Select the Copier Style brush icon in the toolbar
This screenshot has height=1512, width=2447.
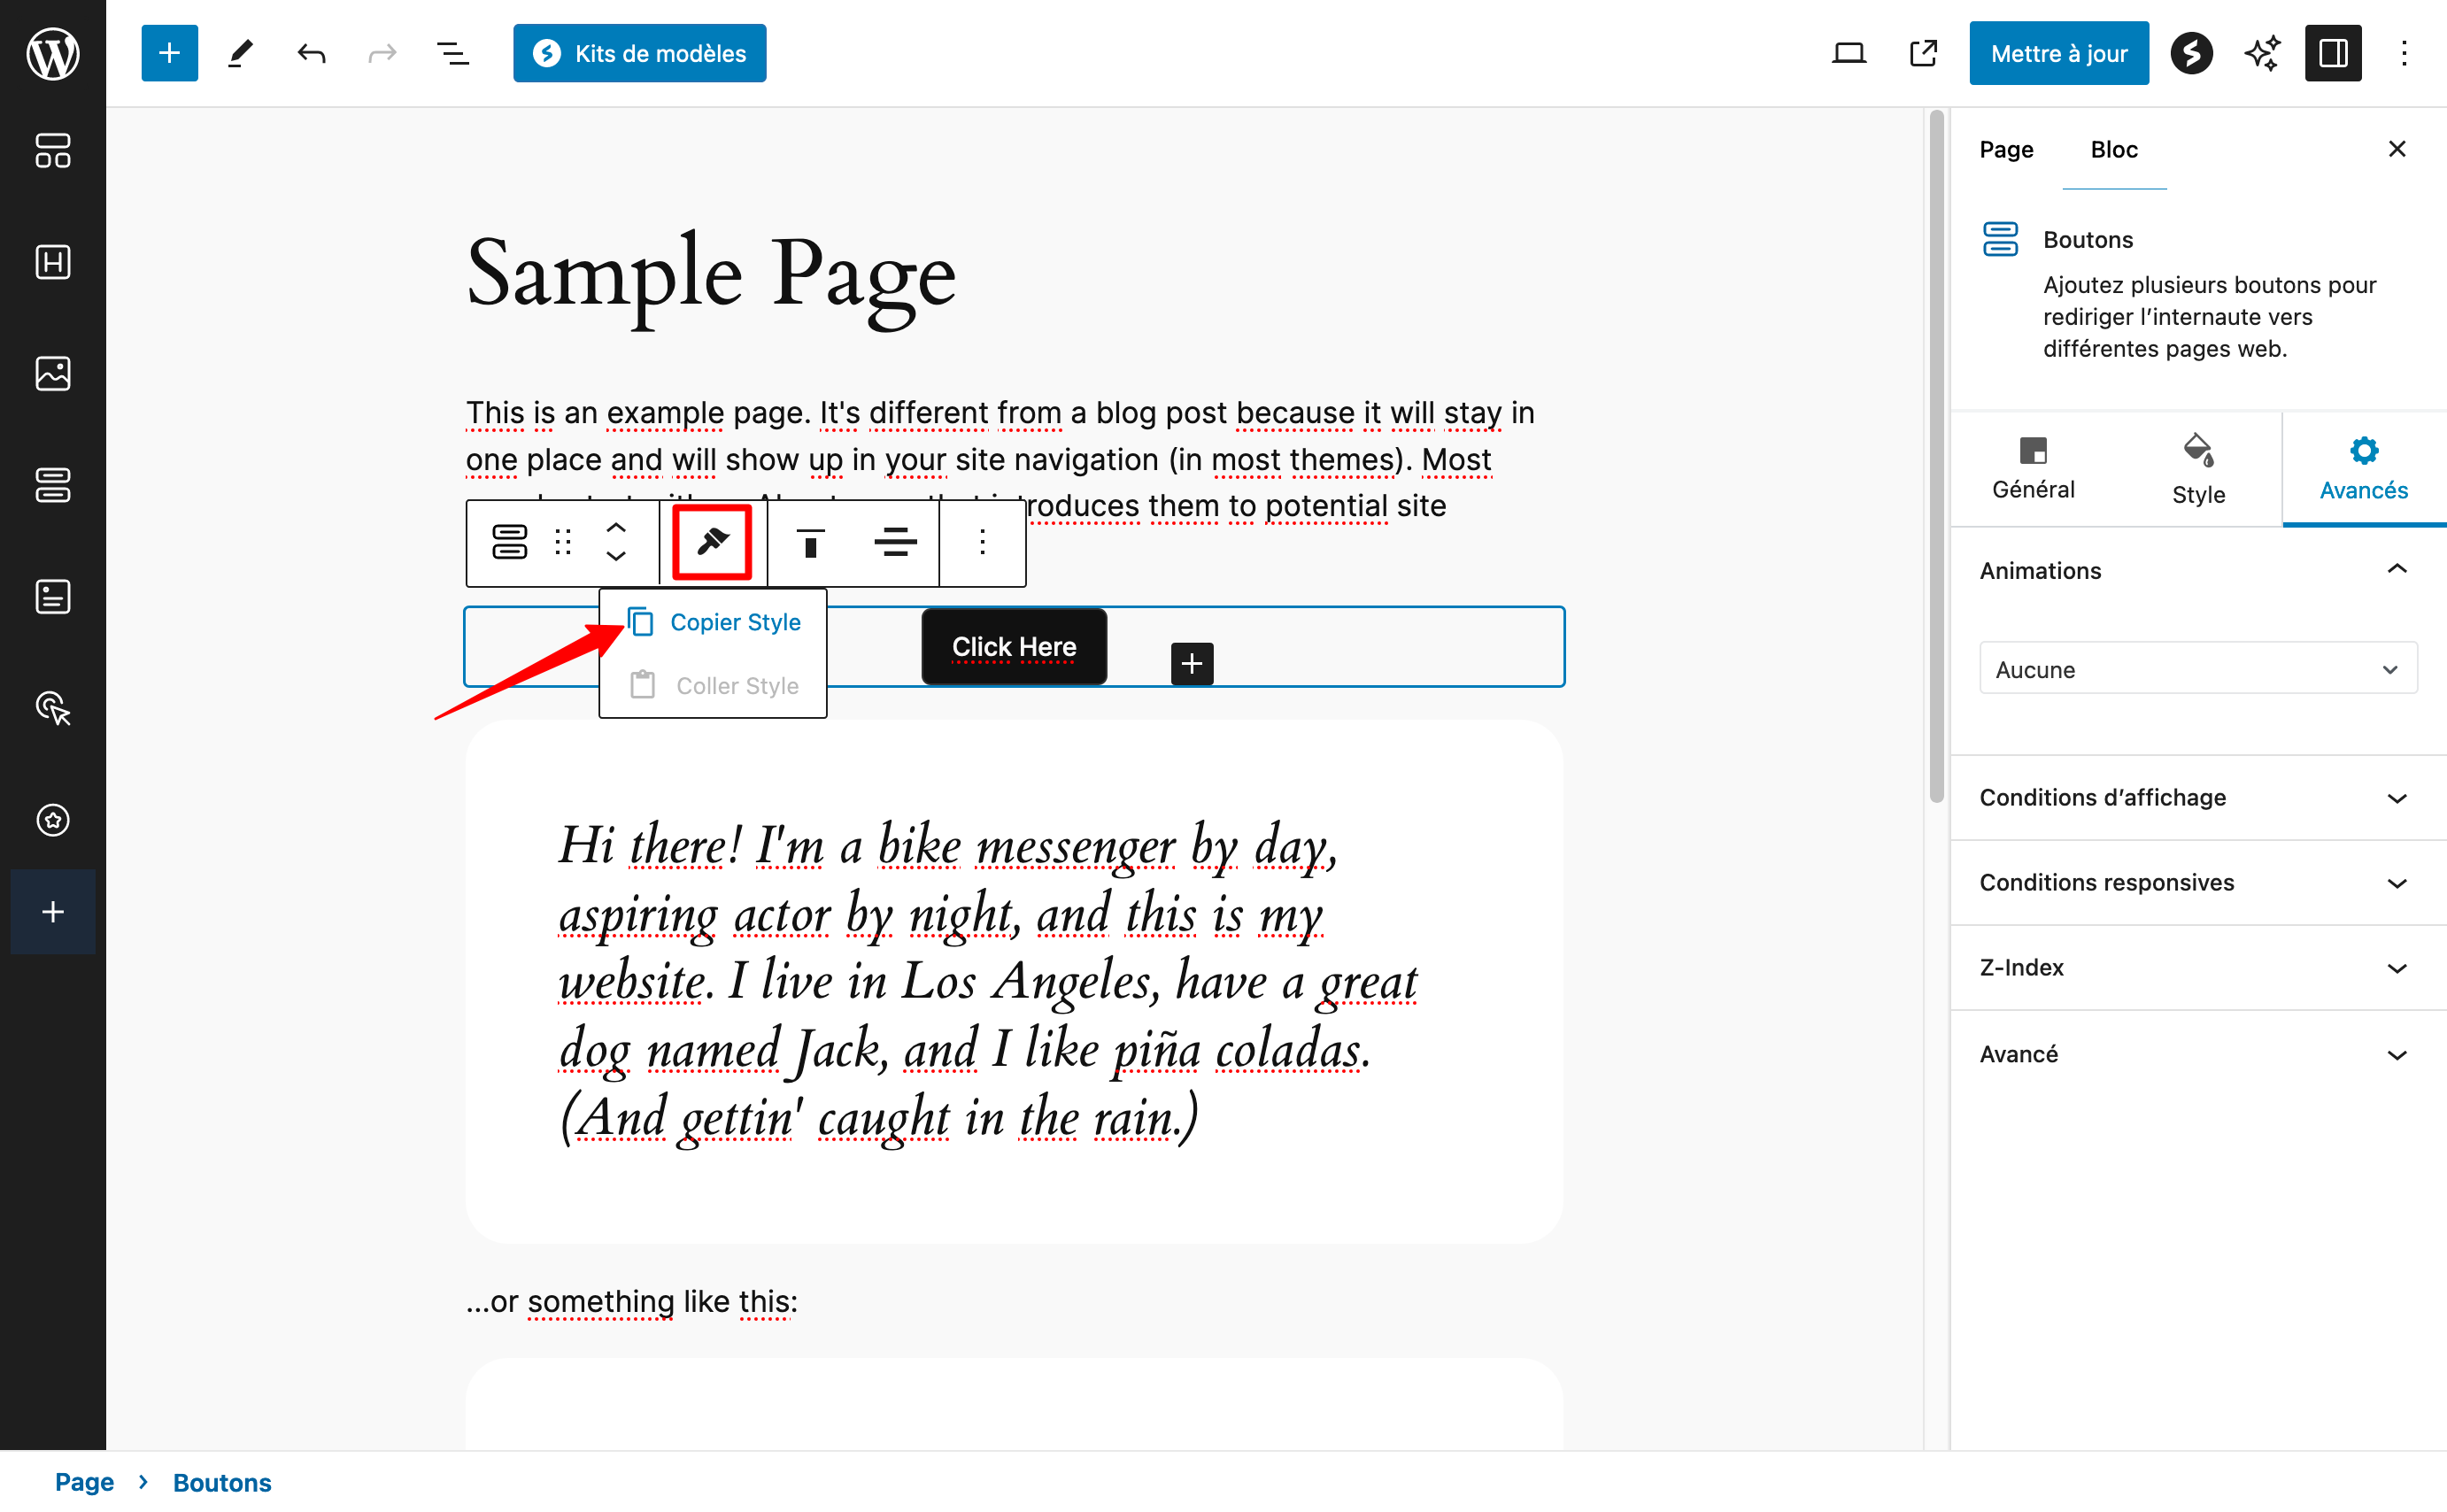click(x=712, y=541)
